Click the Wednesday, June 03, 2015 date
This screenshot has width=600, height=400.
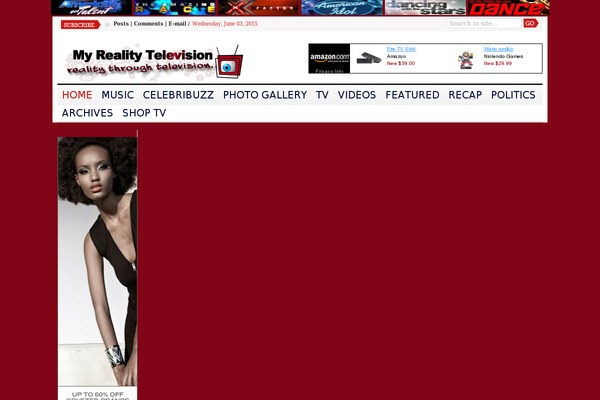[225, 24]
